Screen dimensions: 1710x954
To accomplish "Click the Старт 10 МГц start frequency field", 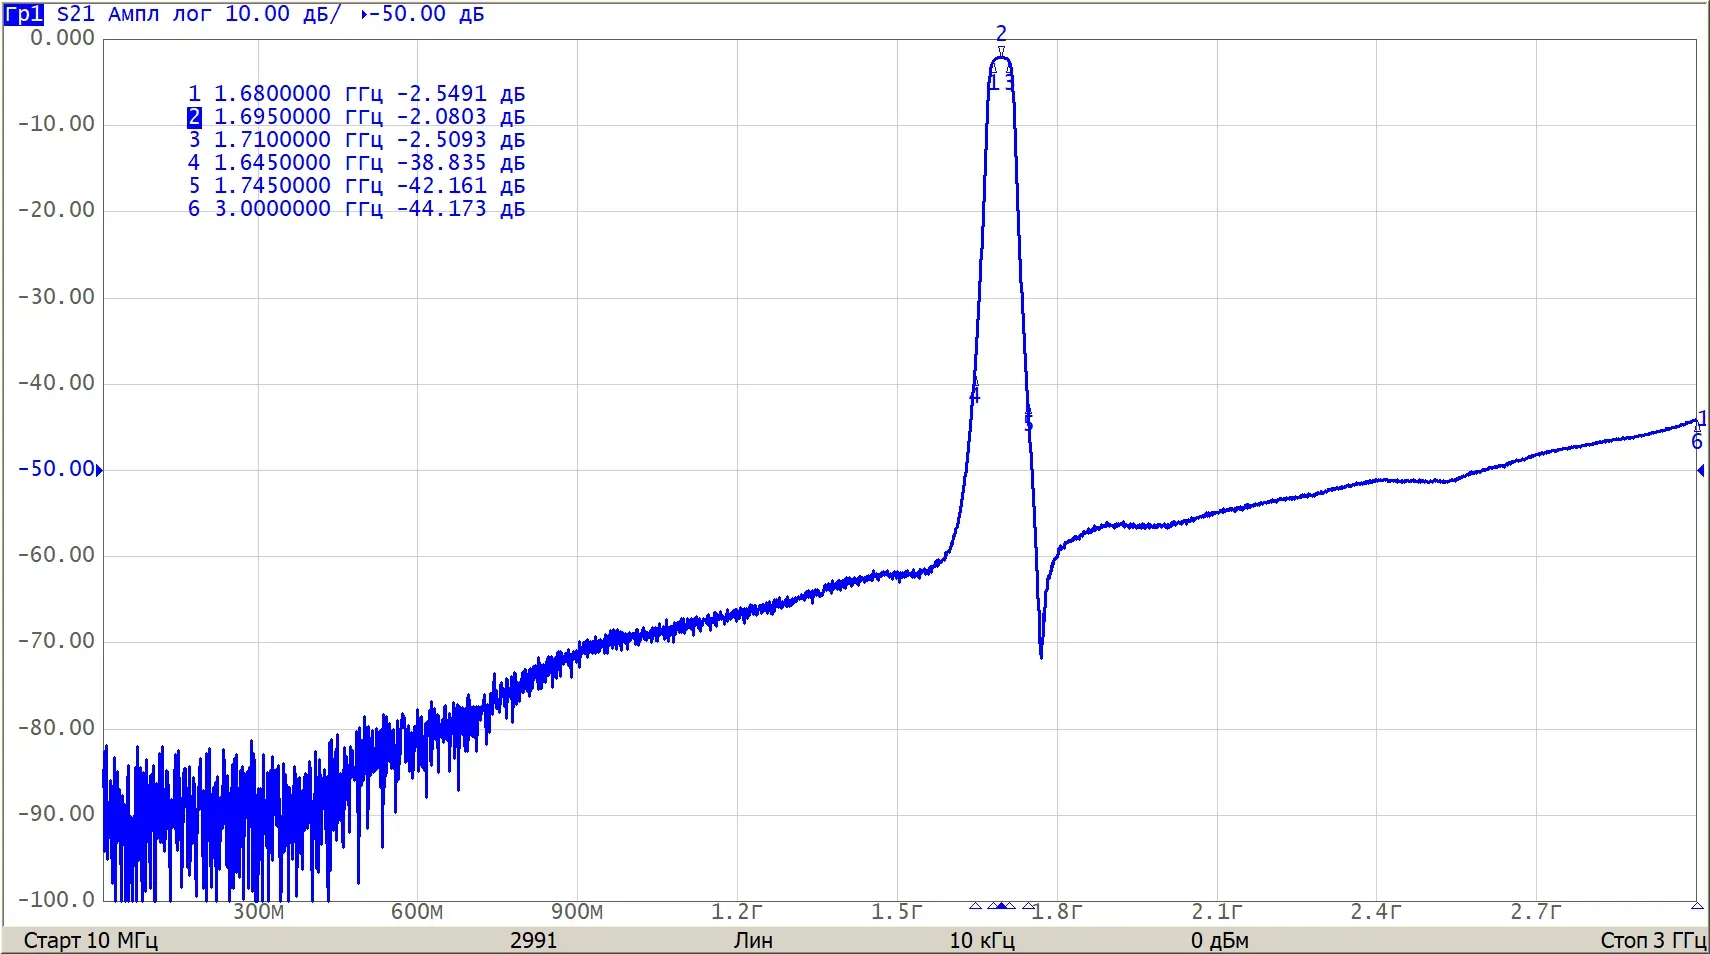I will pos(90,940).
